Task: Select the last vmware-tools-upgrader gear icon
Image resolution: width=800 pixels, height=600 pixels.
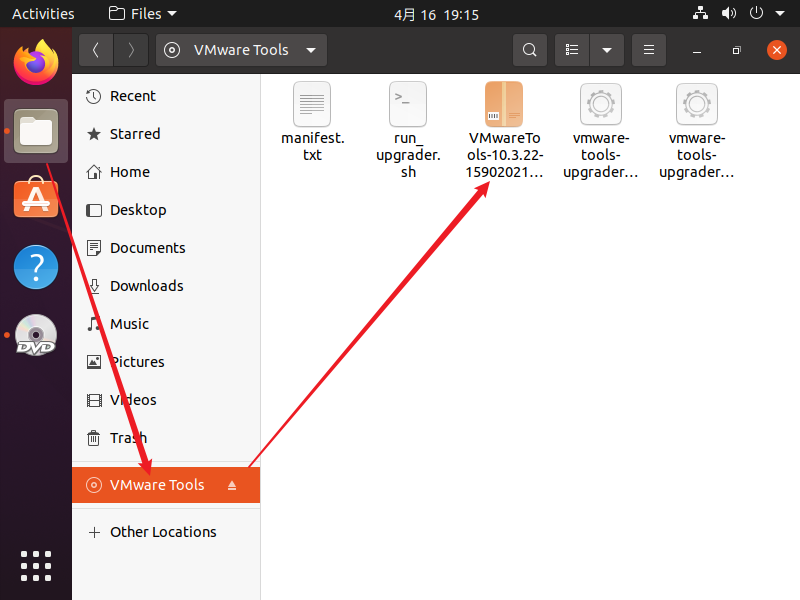Action: (x=696, y=104)
